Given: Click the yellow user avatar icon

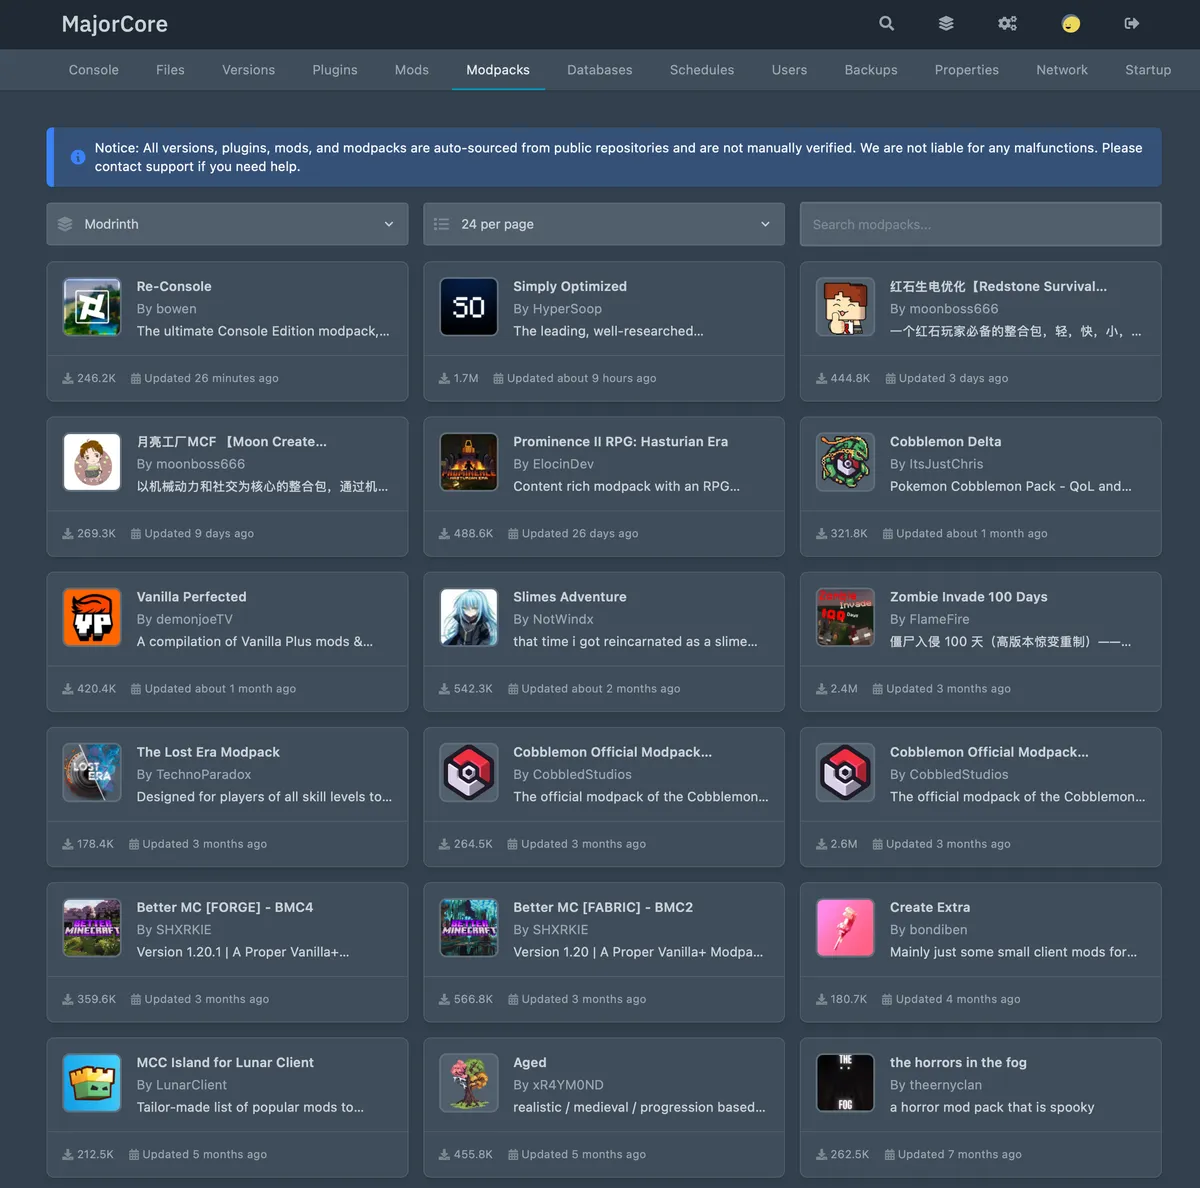Looking at the screenshot, I should (1071, 23).
